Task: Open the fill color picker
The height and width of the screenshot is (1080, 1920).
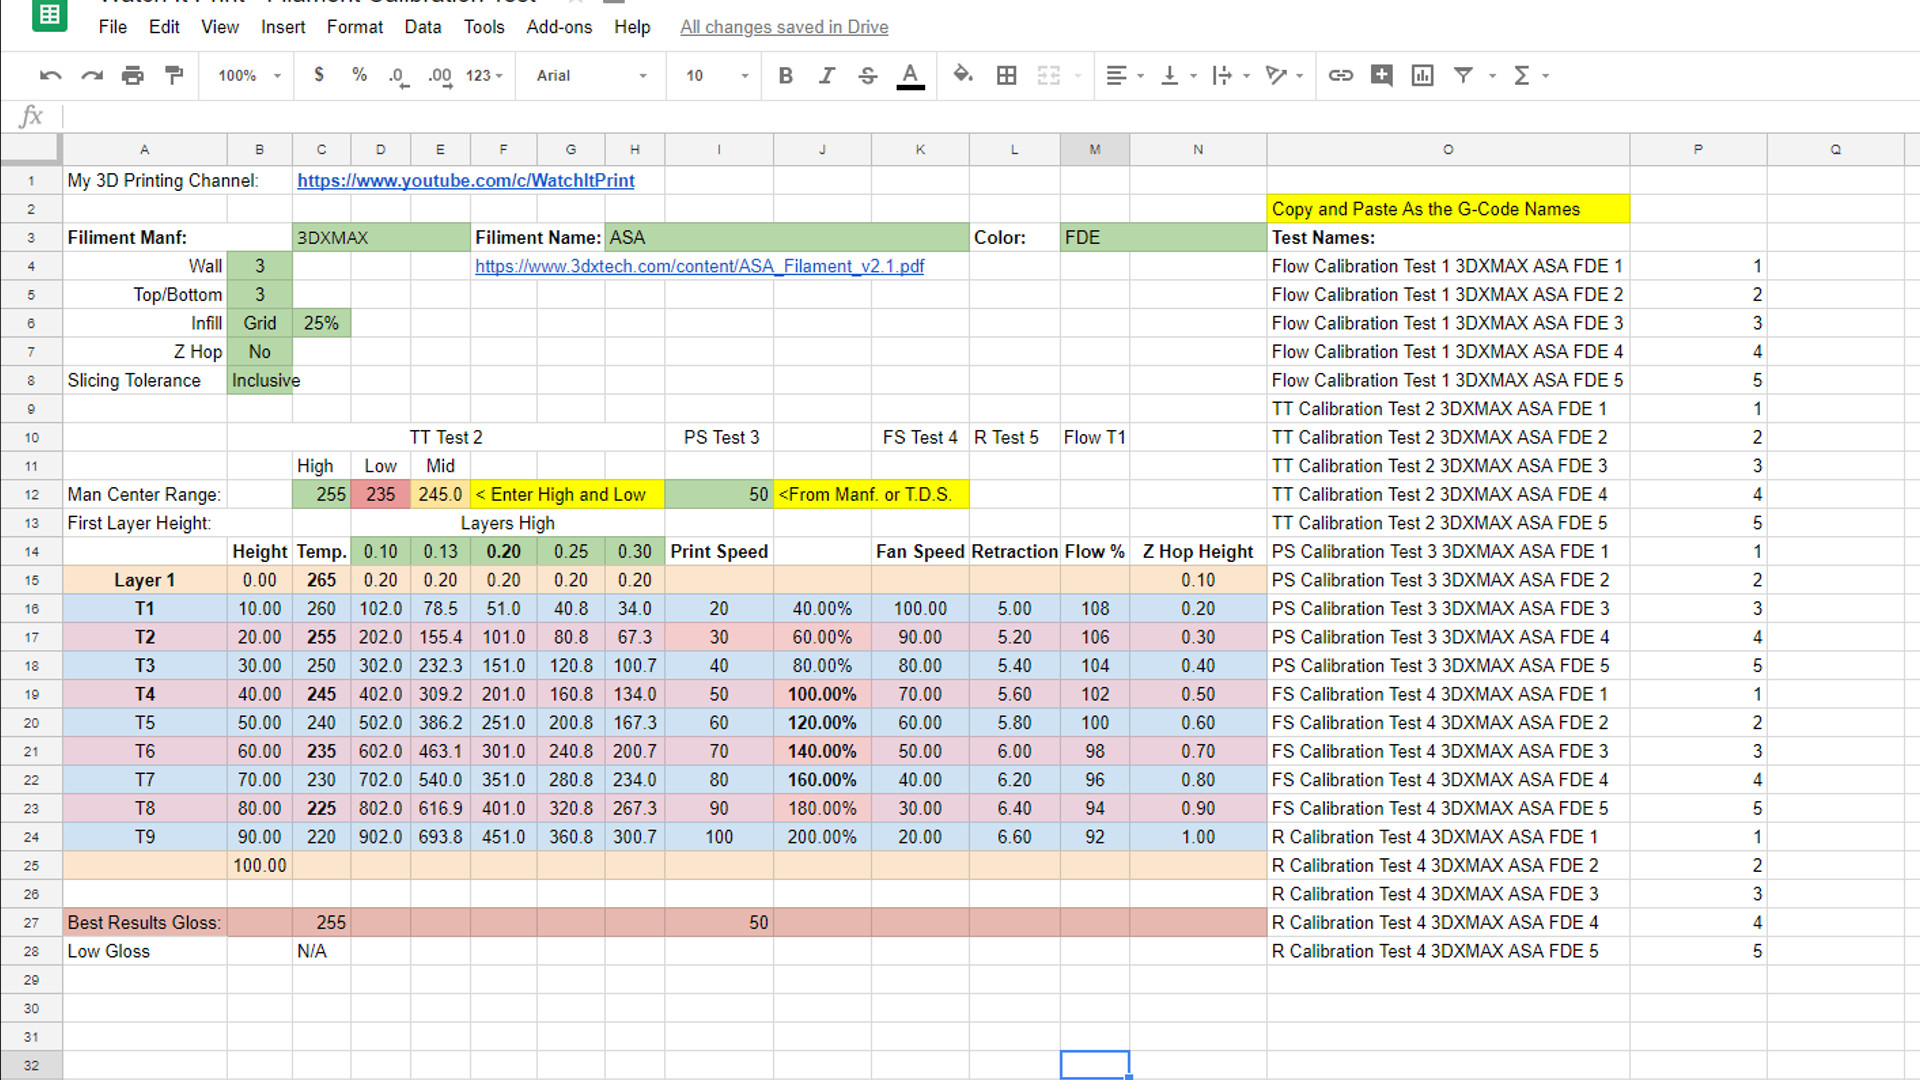Action: click(x=963, y=75)
